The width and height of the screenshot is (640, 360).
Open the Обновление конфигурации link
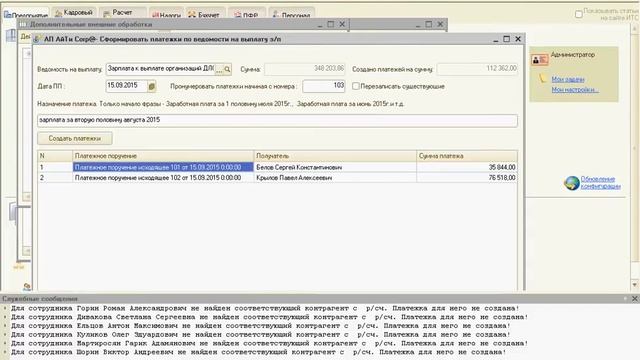pos(600,182)
